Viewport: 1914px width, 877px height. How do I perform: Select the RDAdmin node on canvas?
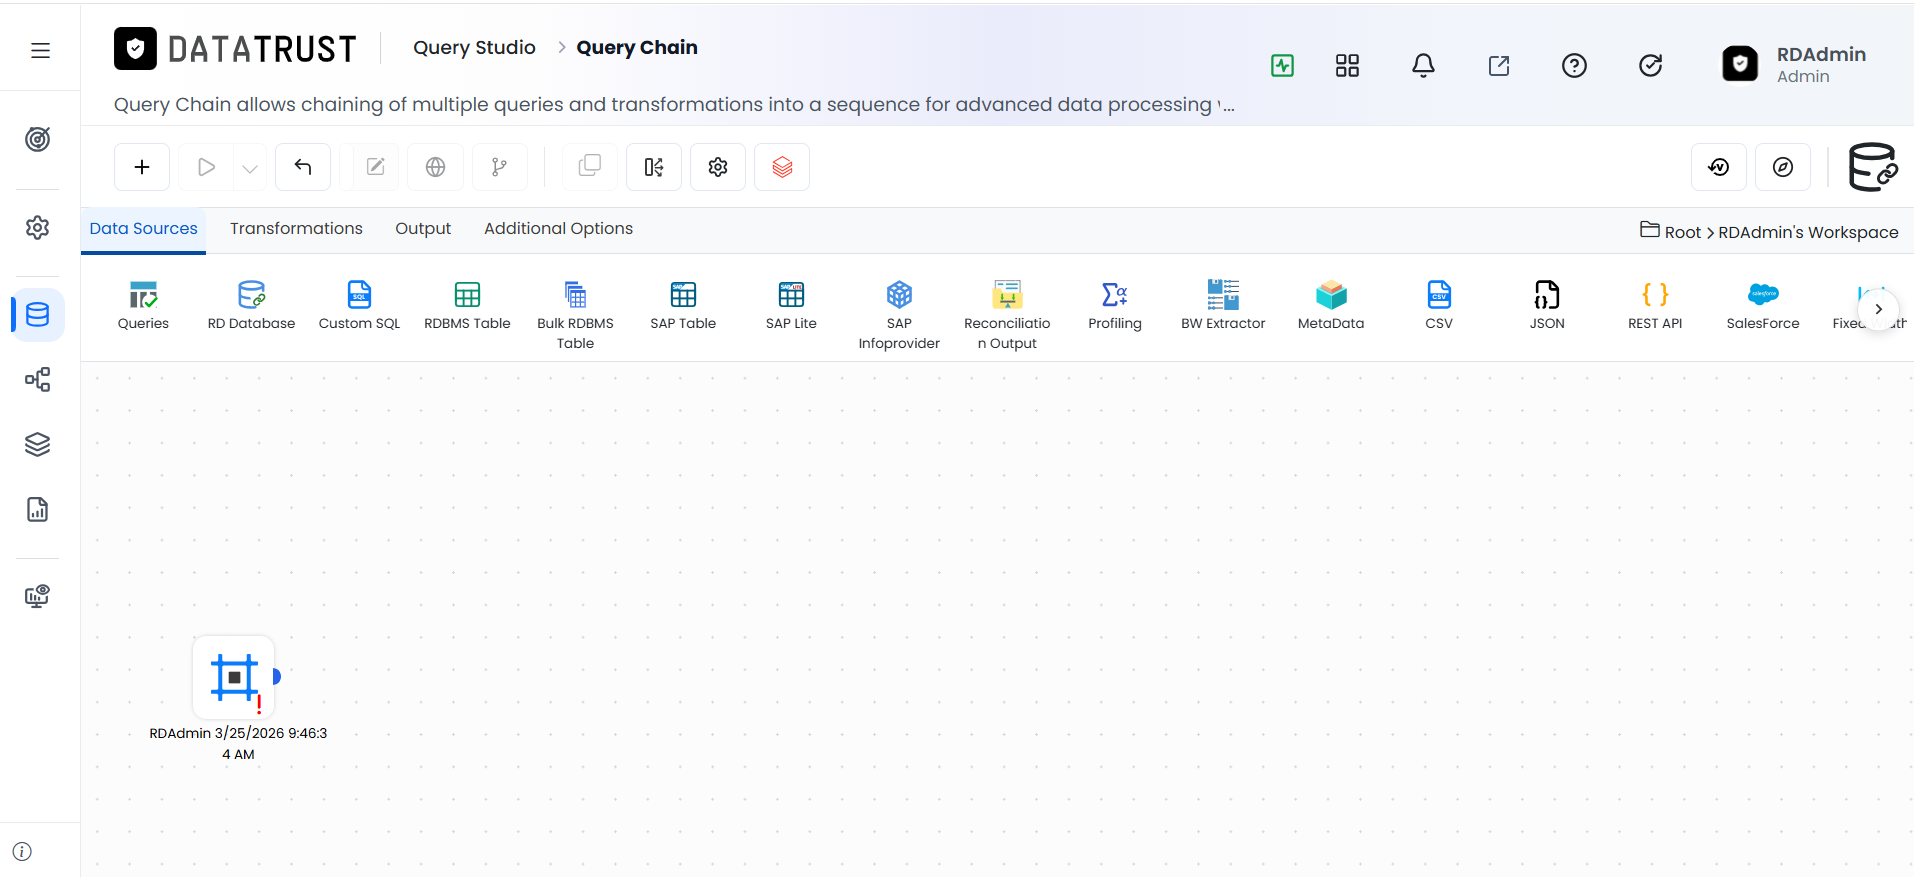(x=234, y=677)
